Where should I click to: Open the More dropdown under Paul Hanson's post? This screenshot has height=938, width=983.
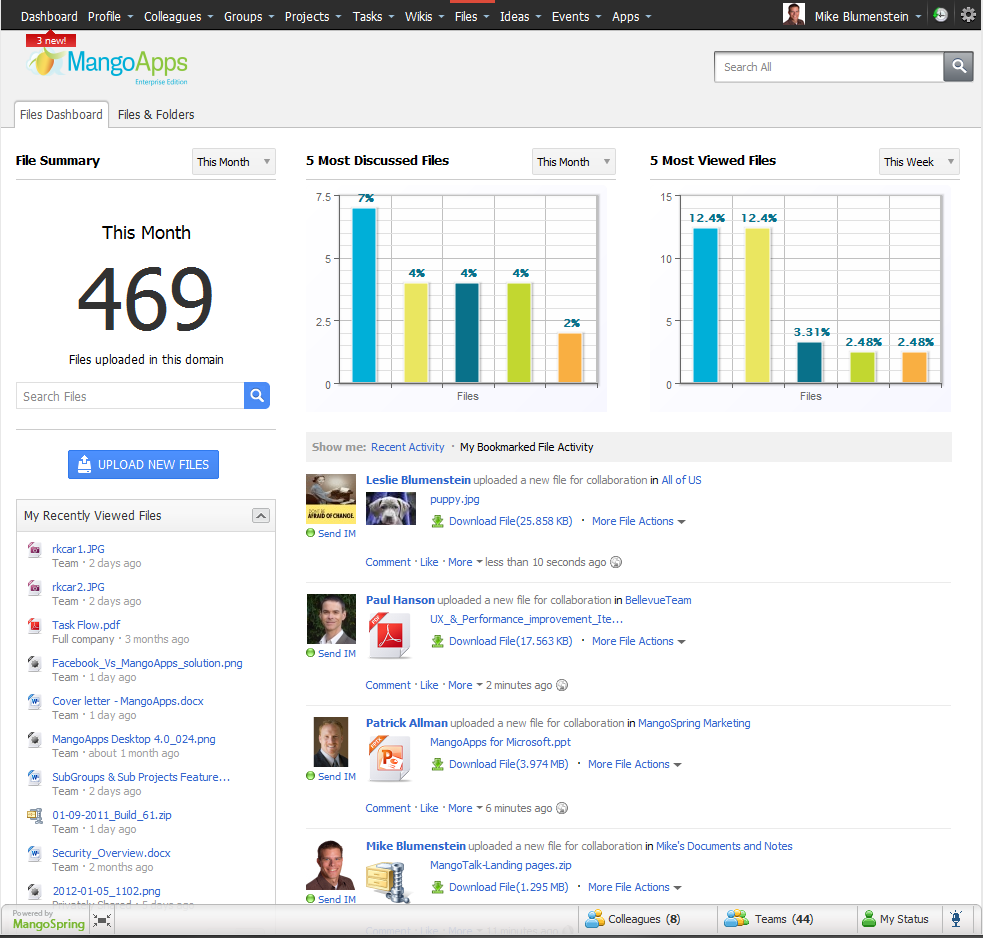pos(465,685)
